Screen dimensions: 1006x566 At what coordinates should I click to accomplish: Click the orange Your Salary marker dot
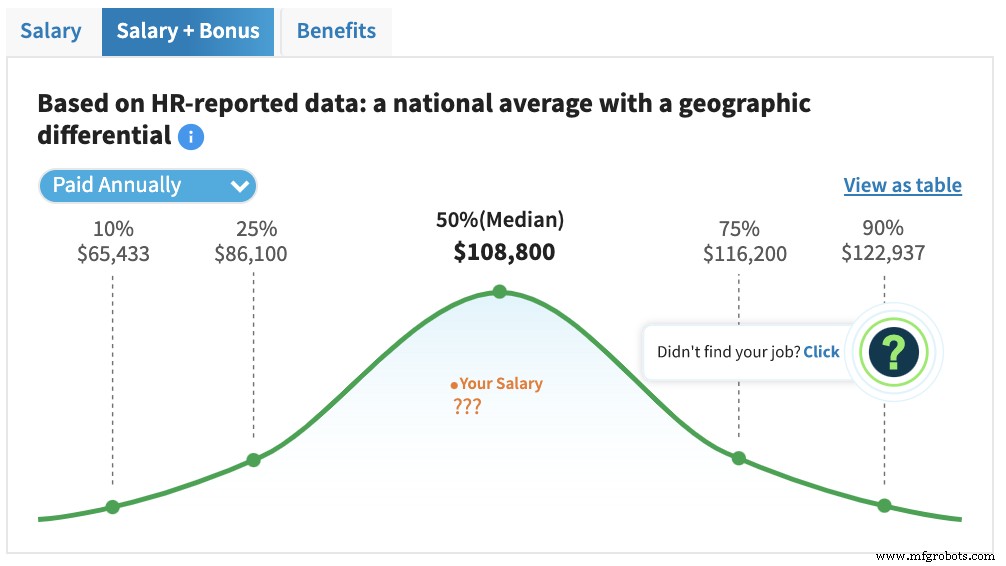point(454,385)
